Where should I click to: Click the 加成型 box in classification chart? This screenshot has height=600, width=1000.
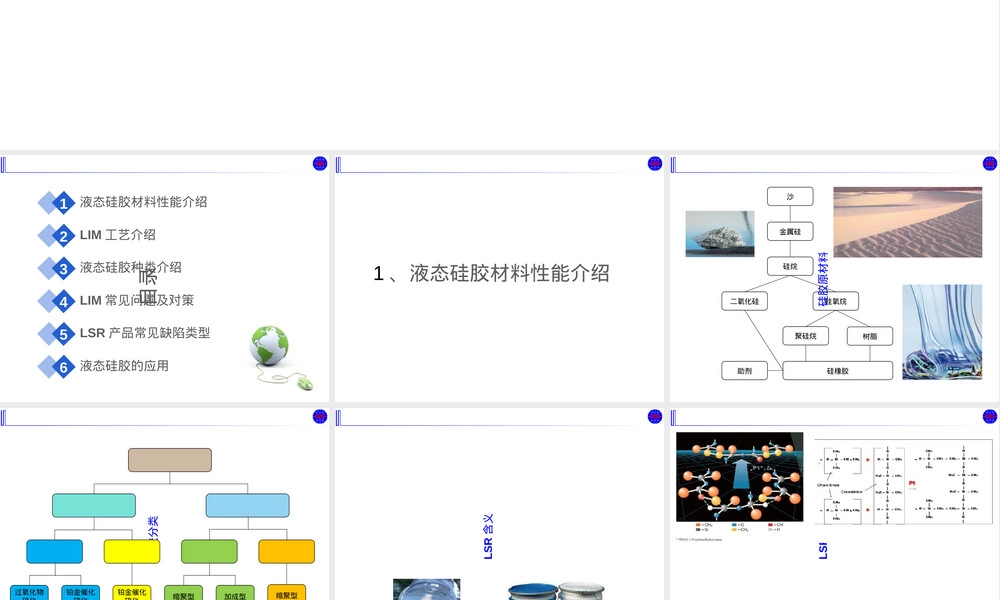(x=235, y=592)
